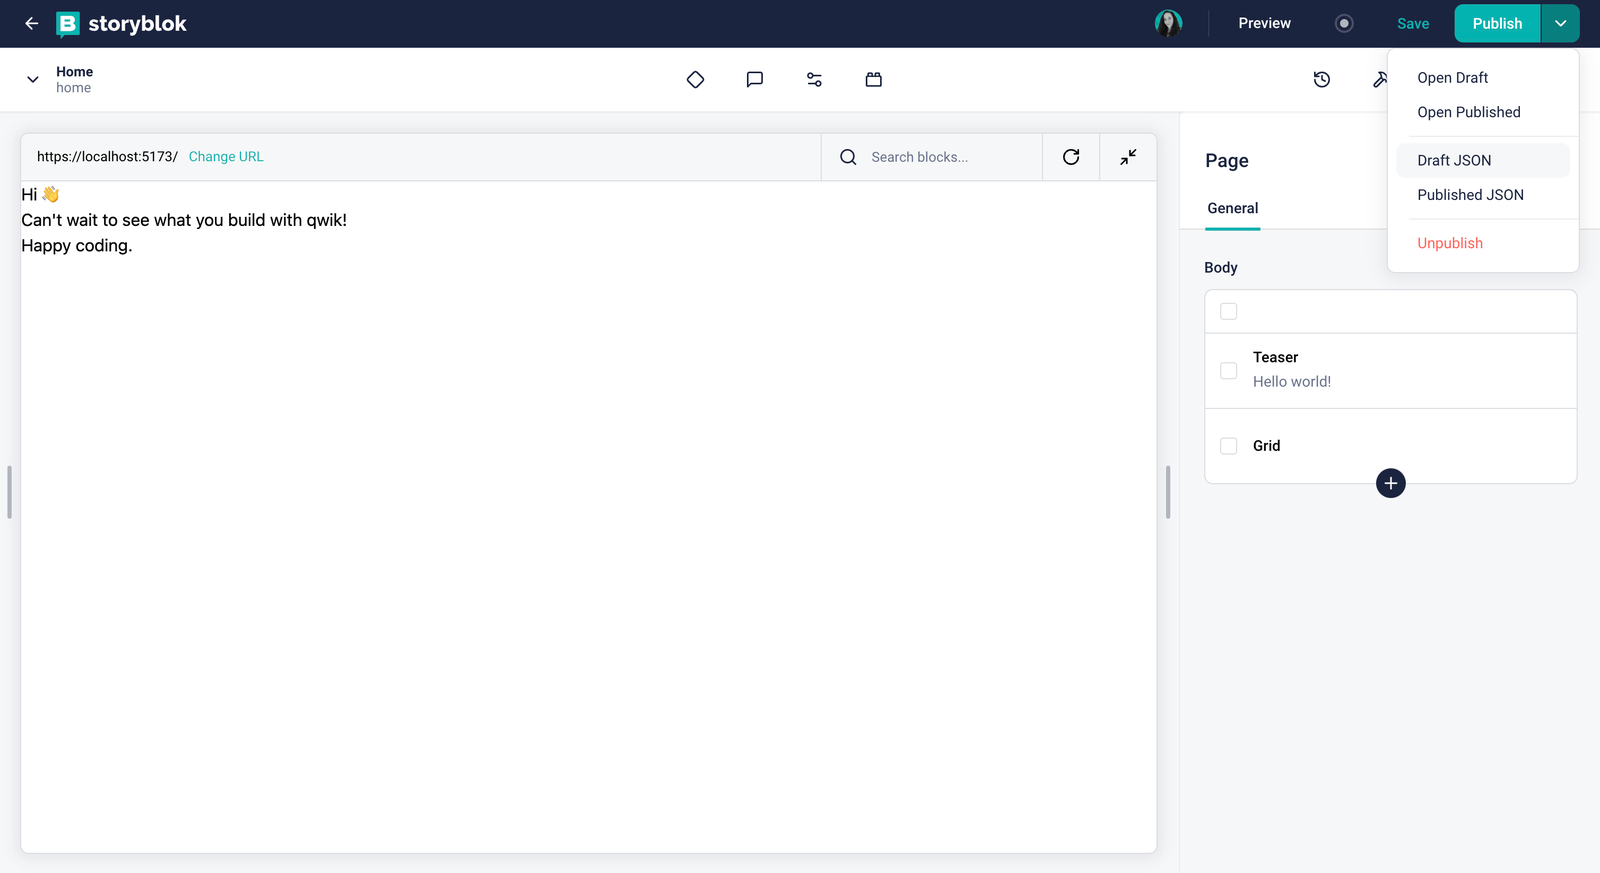This screenshot has width=1600, height=873.
Task: Open the user avatar menu
Action: [1168, 23]
